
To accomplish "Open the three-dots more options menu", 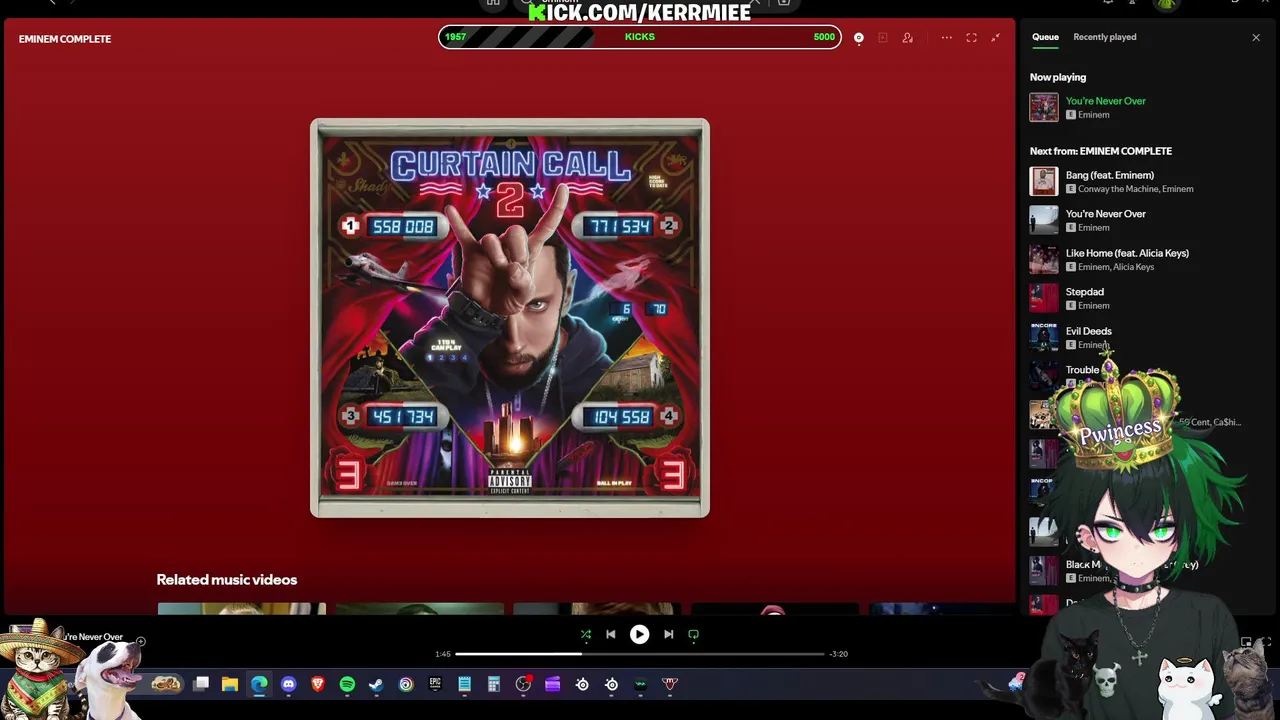I will click(946, 38).
